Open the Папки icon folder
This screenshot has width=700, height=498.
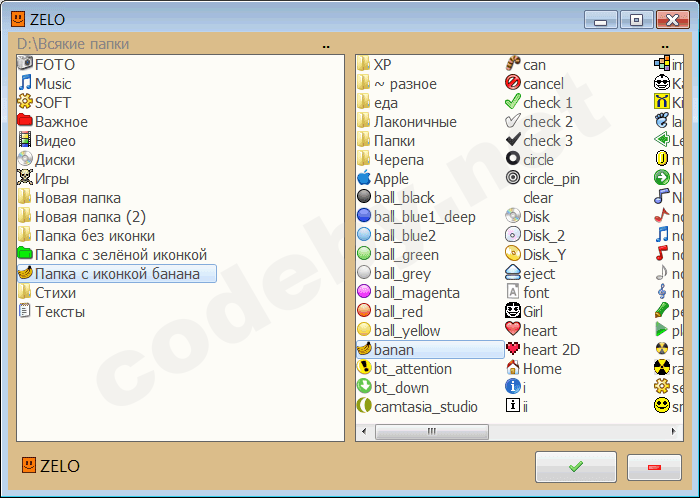387,141
